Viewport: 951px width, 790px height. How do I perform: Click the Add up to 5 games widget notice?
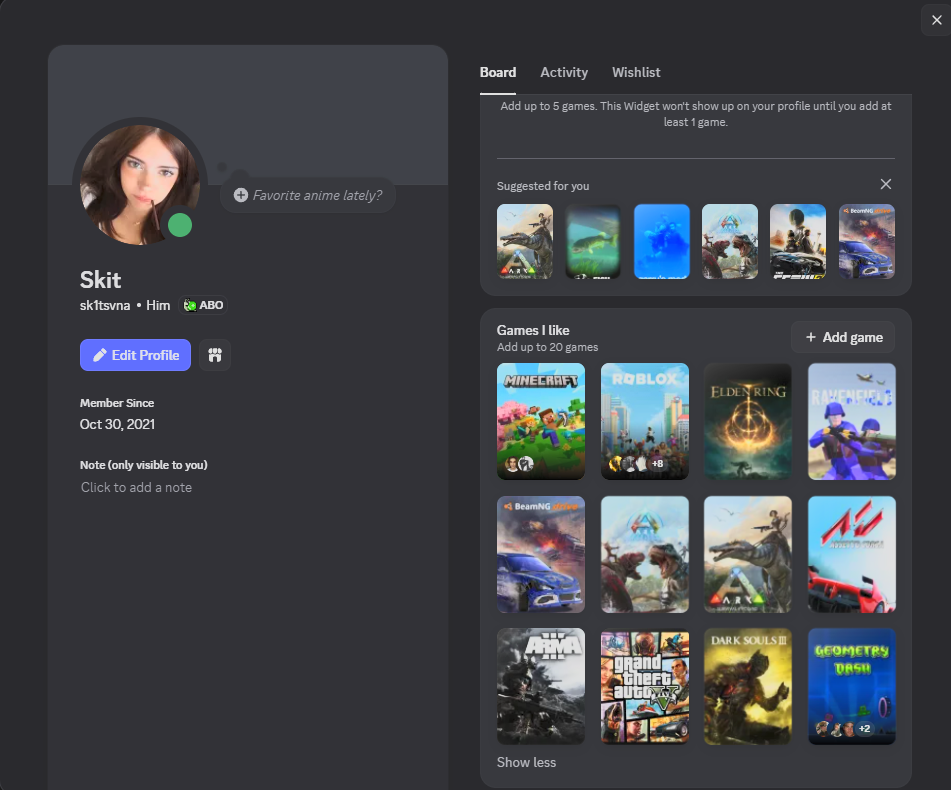[x=696, y=114]
